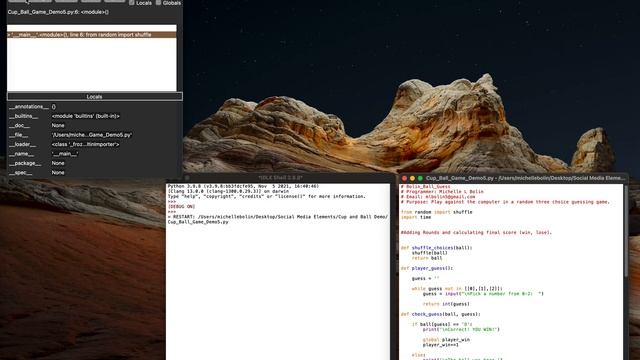The width and height of the screenshot is (640, 360).
Task: Click the 'def check_guess(ball, guess):' line
Action: (440, 314)
